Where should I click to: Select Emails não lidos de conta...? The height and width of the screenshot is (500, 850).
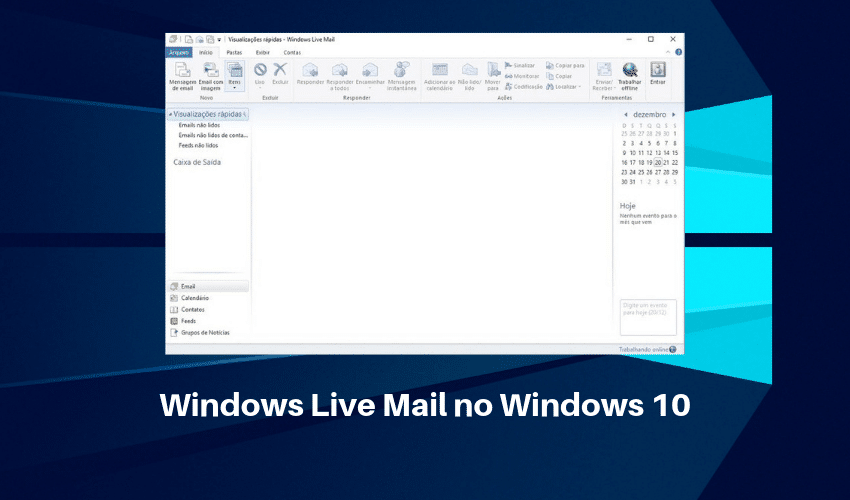coord(213,136)
